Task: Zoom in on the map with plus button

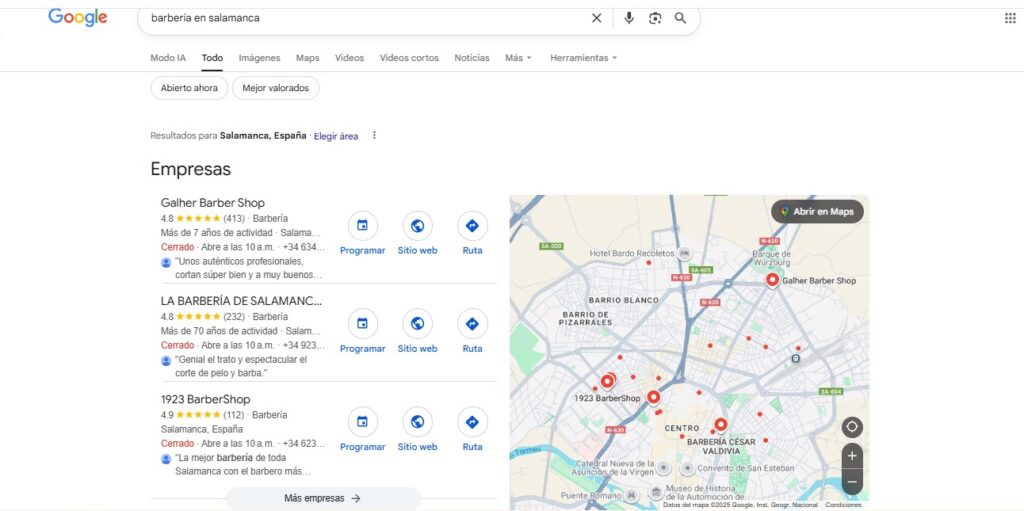Action: (x=852, y=456)
